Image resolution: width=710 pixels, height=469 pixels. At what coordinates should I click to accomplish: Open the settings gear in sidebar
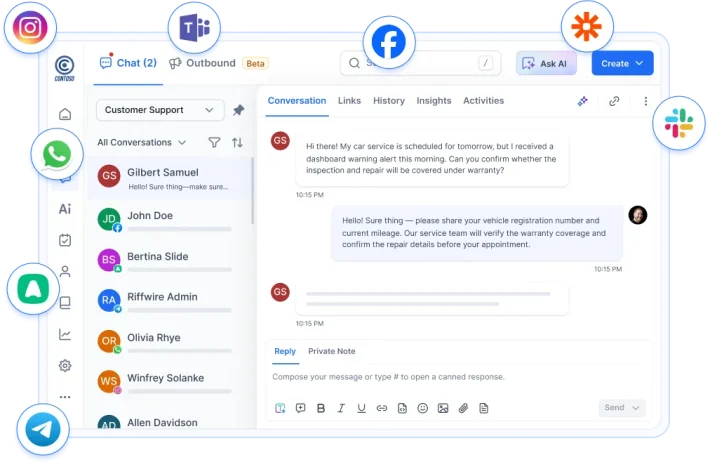pos(65,365)
